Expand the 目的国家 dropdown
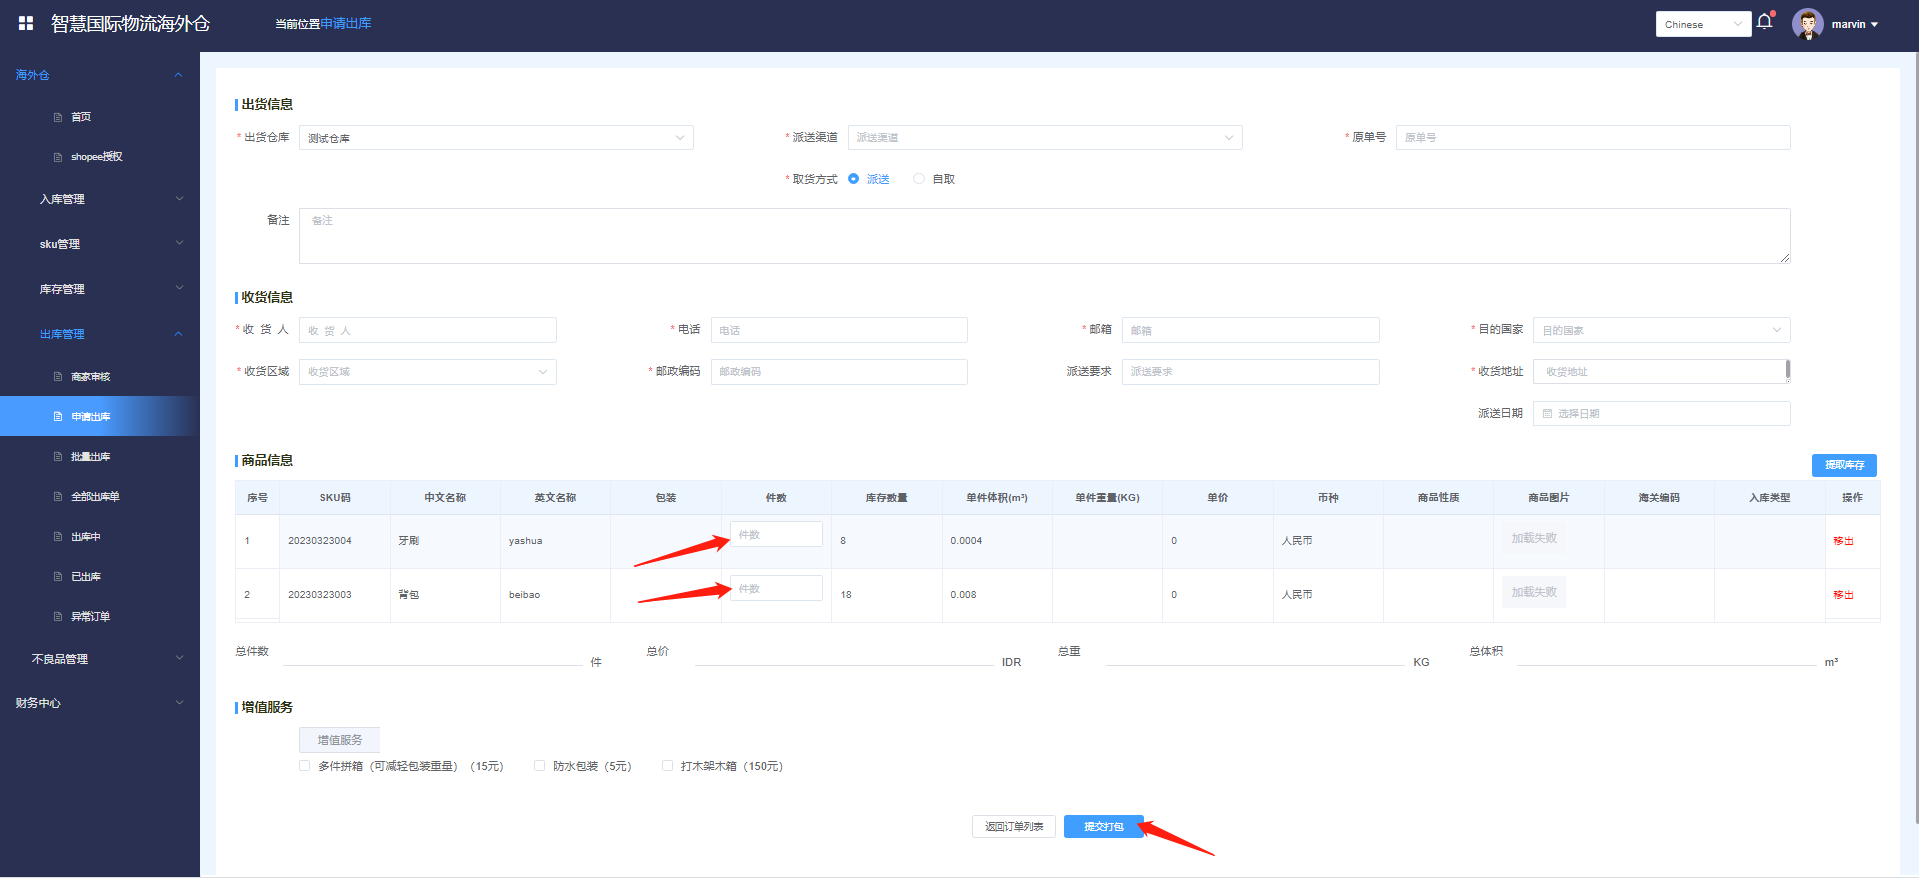 point(1660,330)
